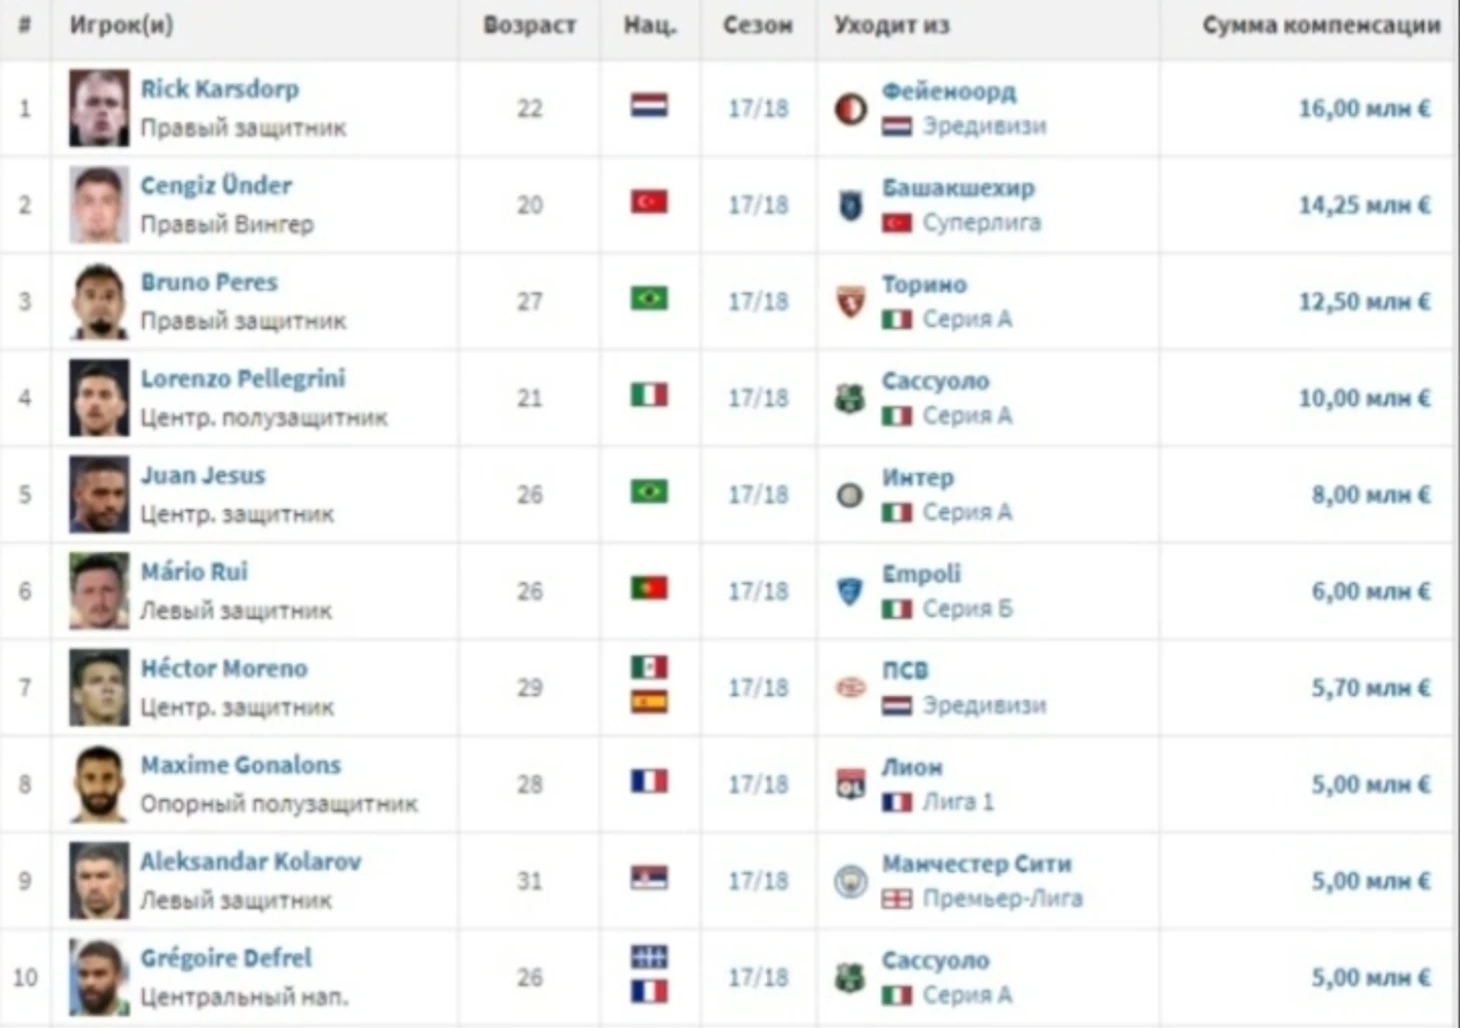
Task: Sort by Сумма компенсации column header
Action: 1321,25
